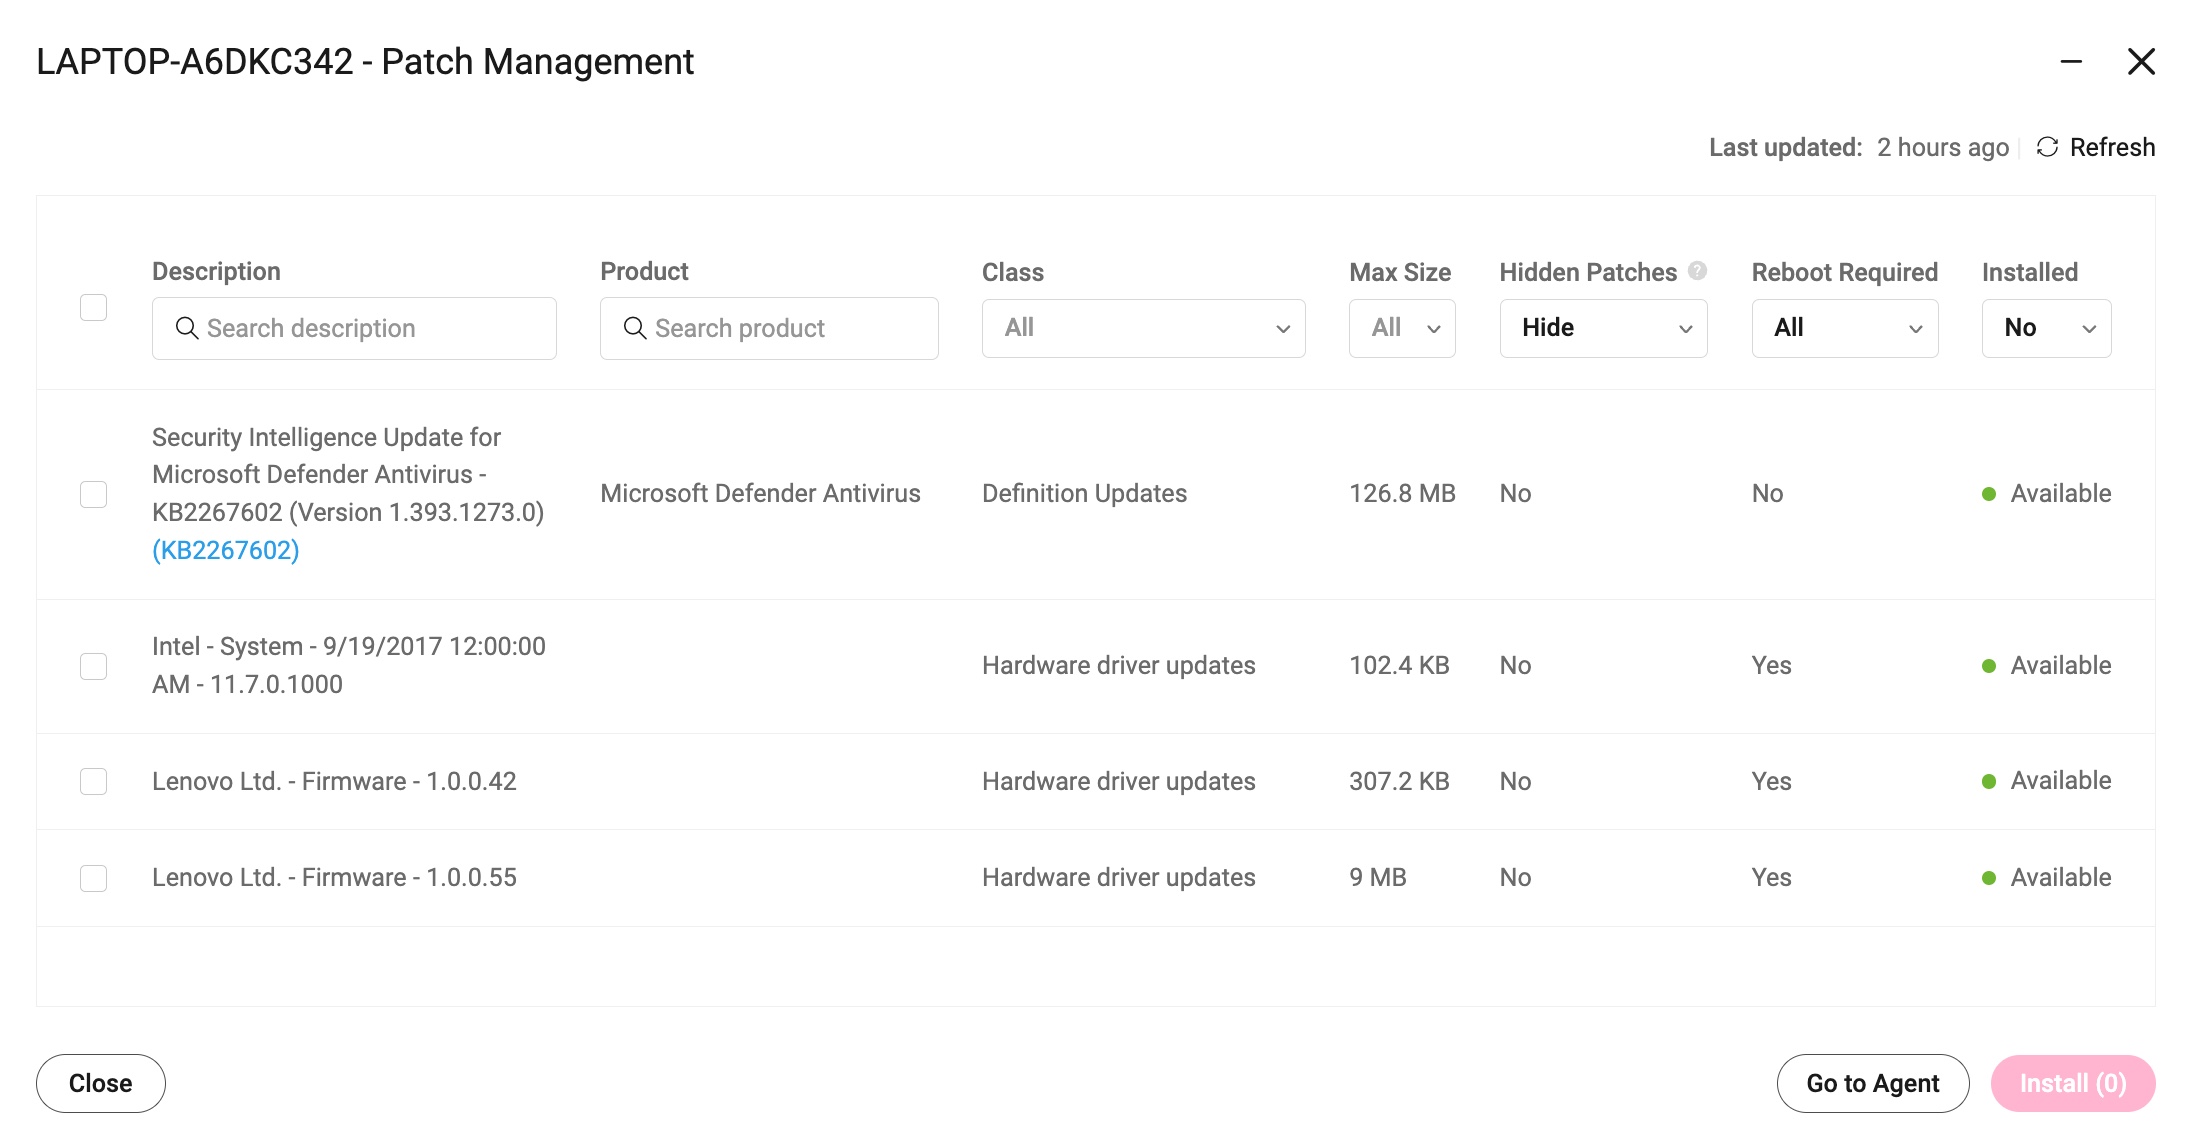Open the KB2267602 knowledge base link
This screenshot has height=1146, width=2192.
click(225, 549)
